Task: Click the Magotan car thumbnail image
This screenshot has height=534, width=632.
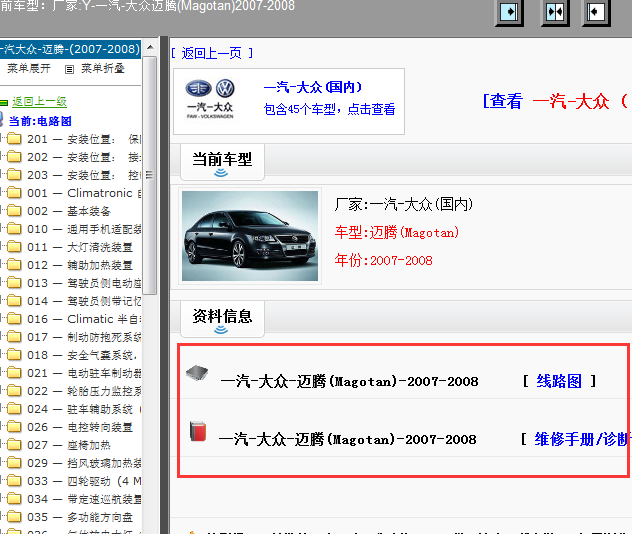Action: click(250, 236)
